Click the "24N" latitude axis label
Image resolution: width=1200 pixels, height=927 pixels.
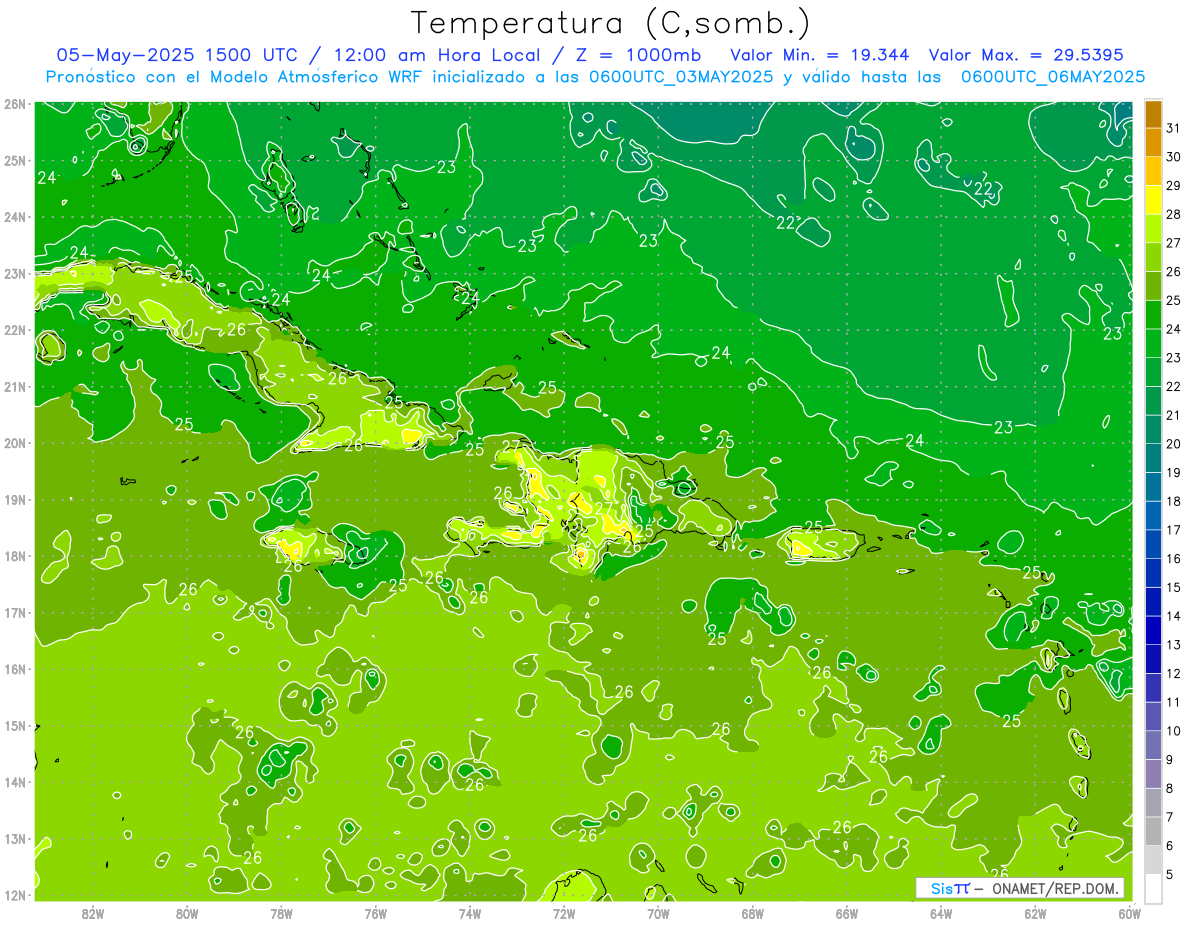[x=14, y=217]
